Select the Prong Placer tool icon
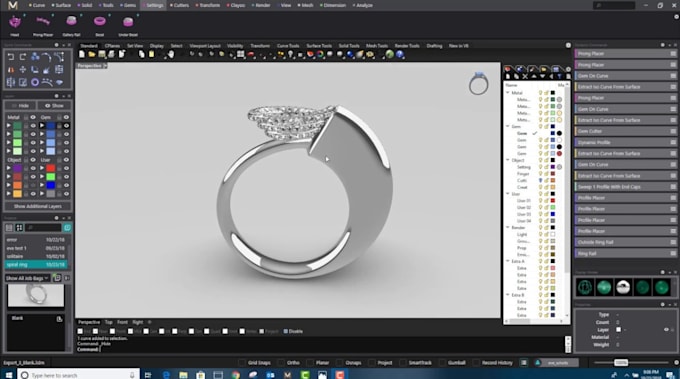 (x=42, y=21)
